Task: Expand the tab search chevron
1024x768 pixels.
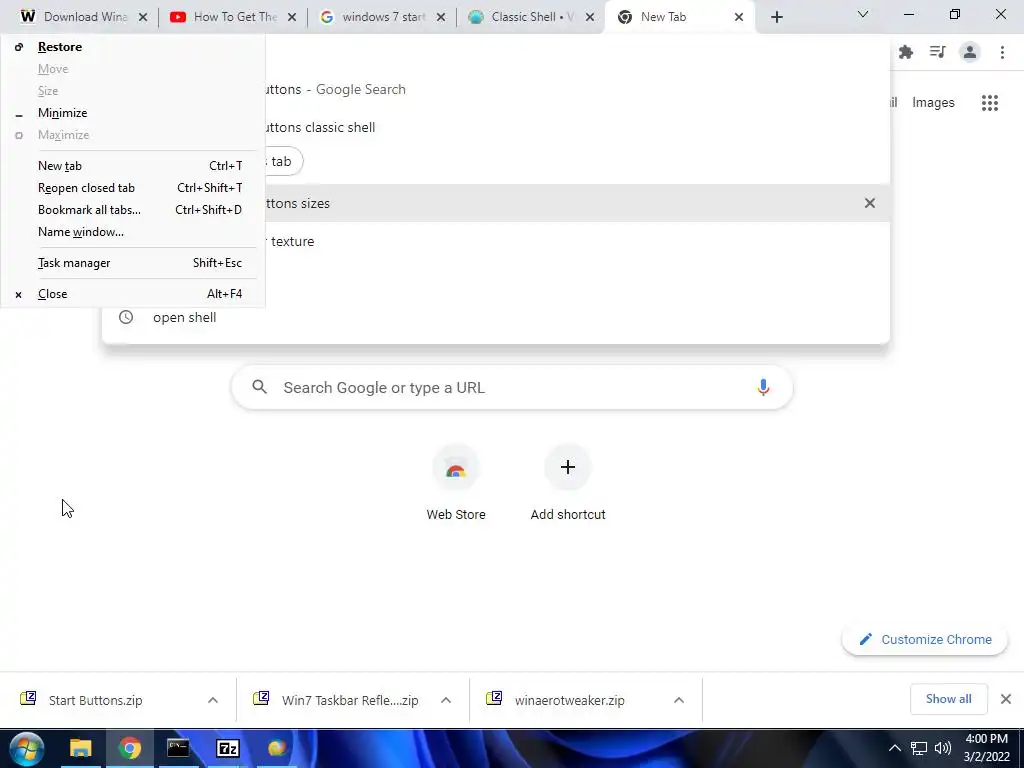Action: click(x=863, y=14)
